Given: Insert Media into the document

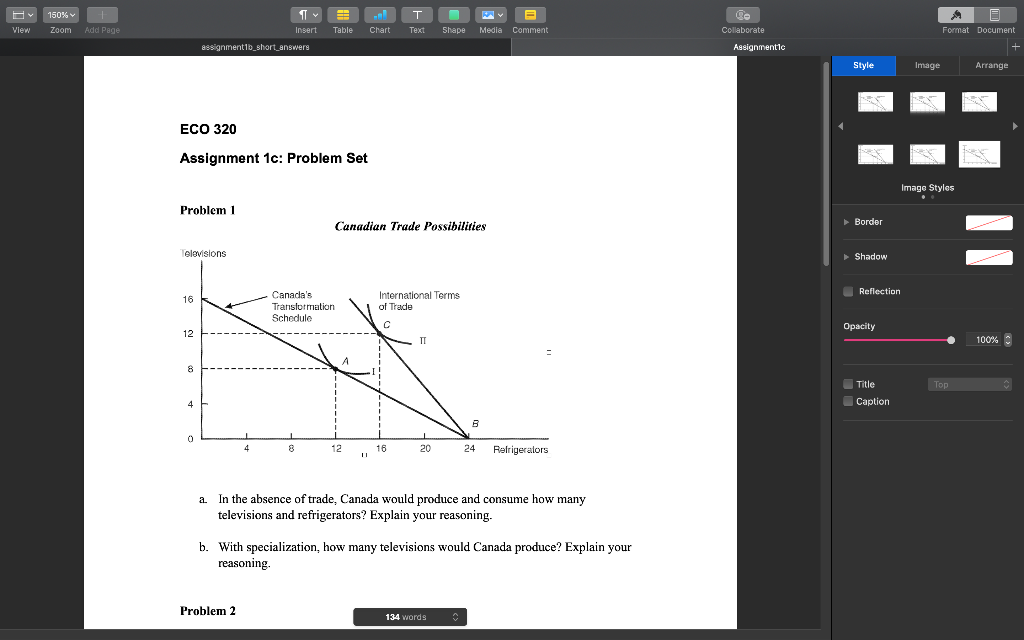Looking at the screenshot, I should (490, 14).
